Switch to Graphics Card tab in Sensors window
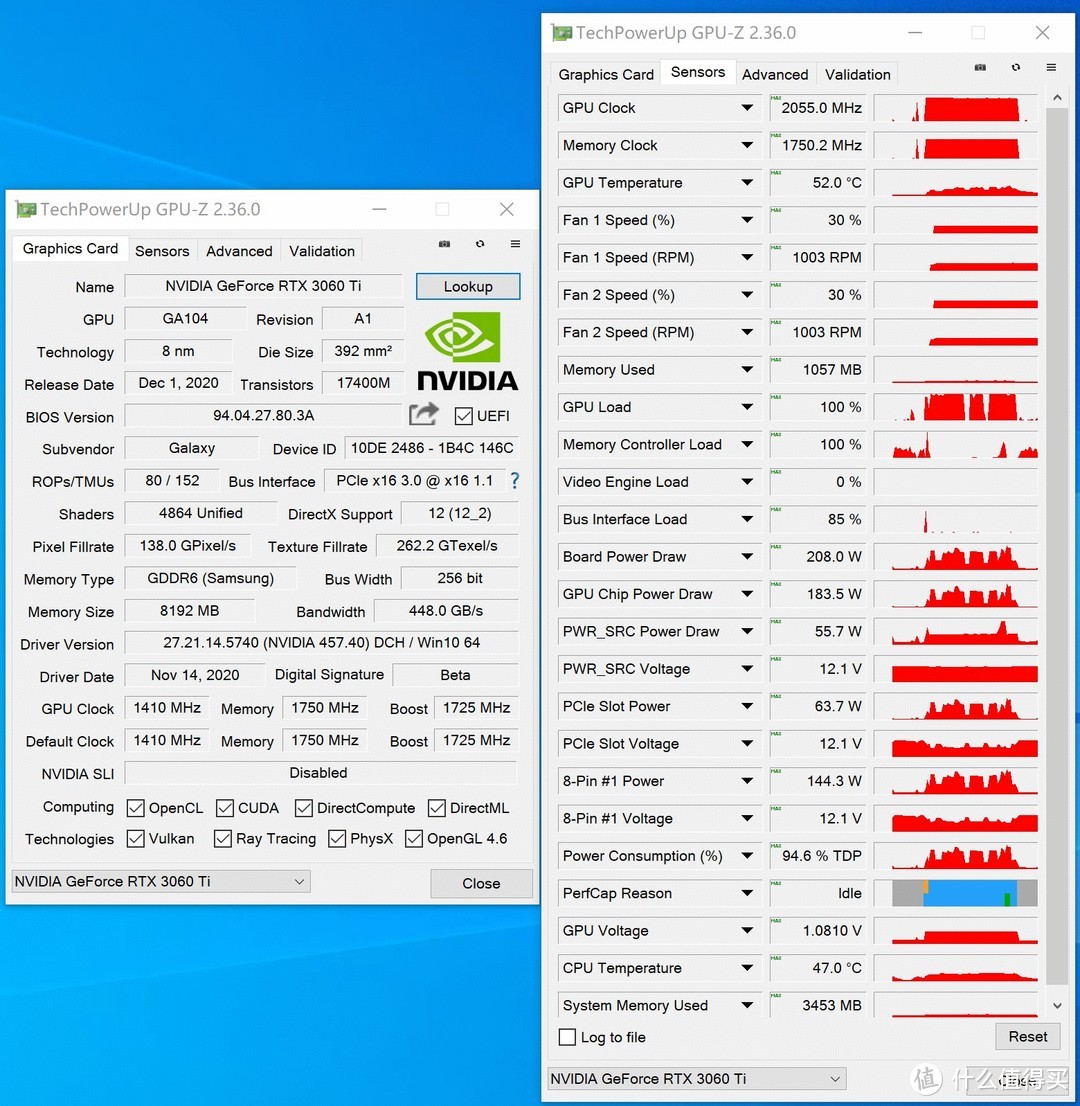 606,75
